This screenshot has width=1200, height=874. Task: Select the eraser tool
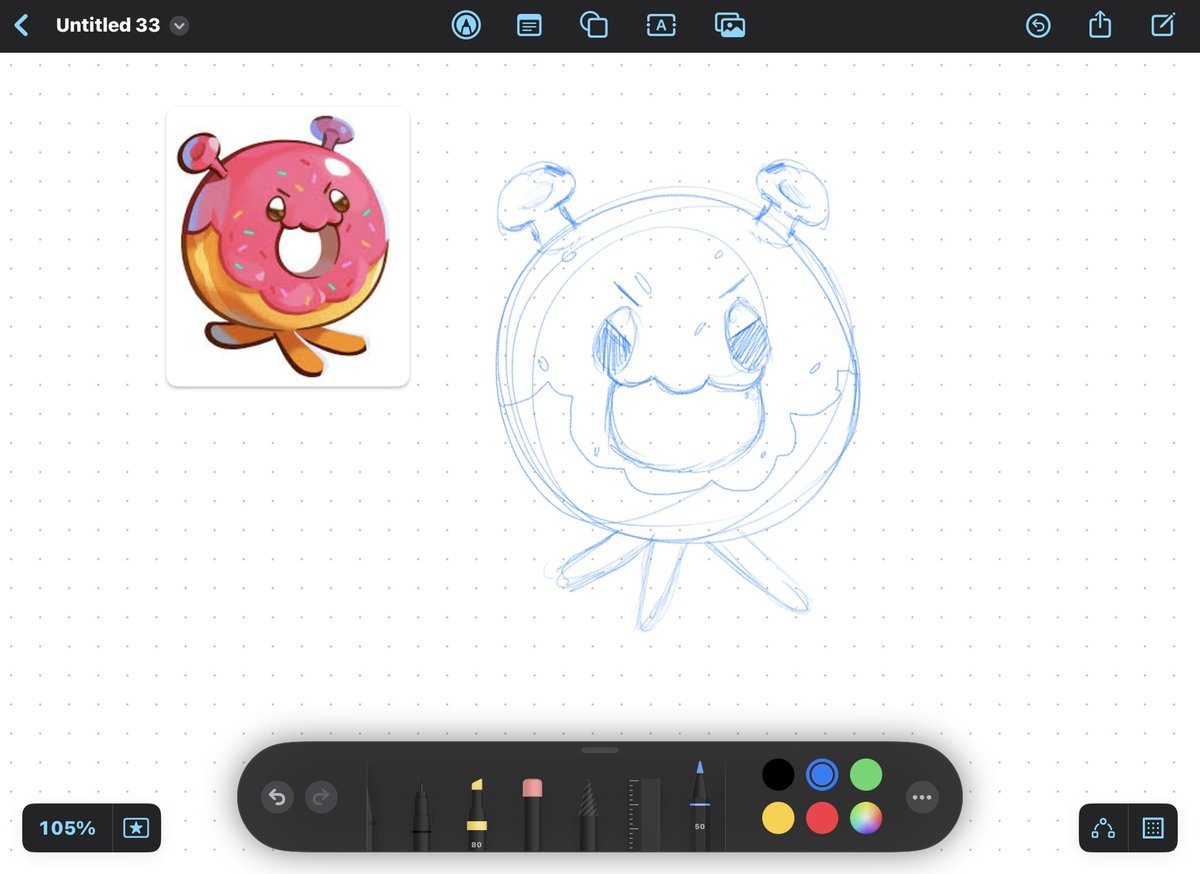point(531,814)
